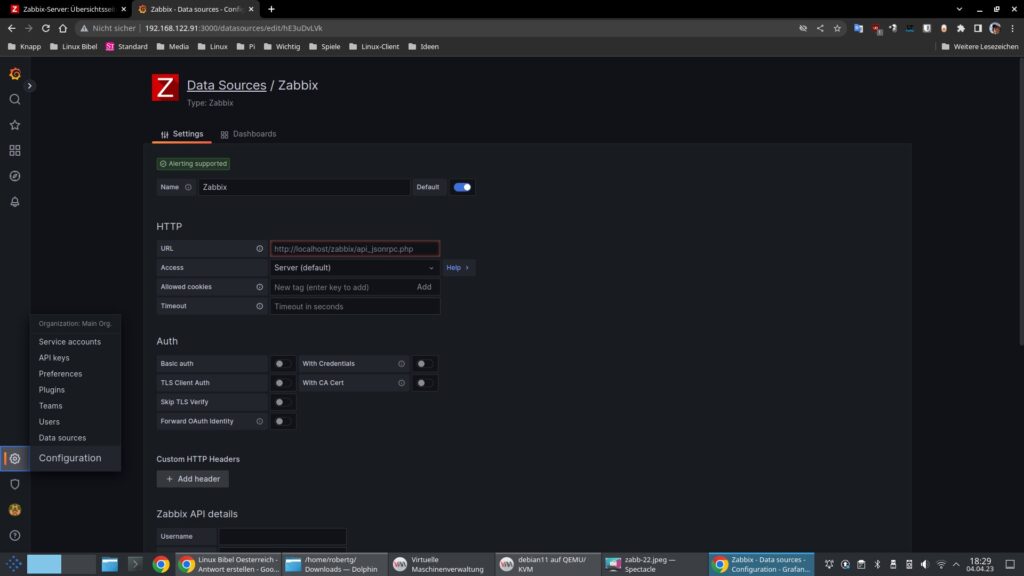Open the Chrome extensions puzzle icon
1024x576 pixels.
coord(961,28)
